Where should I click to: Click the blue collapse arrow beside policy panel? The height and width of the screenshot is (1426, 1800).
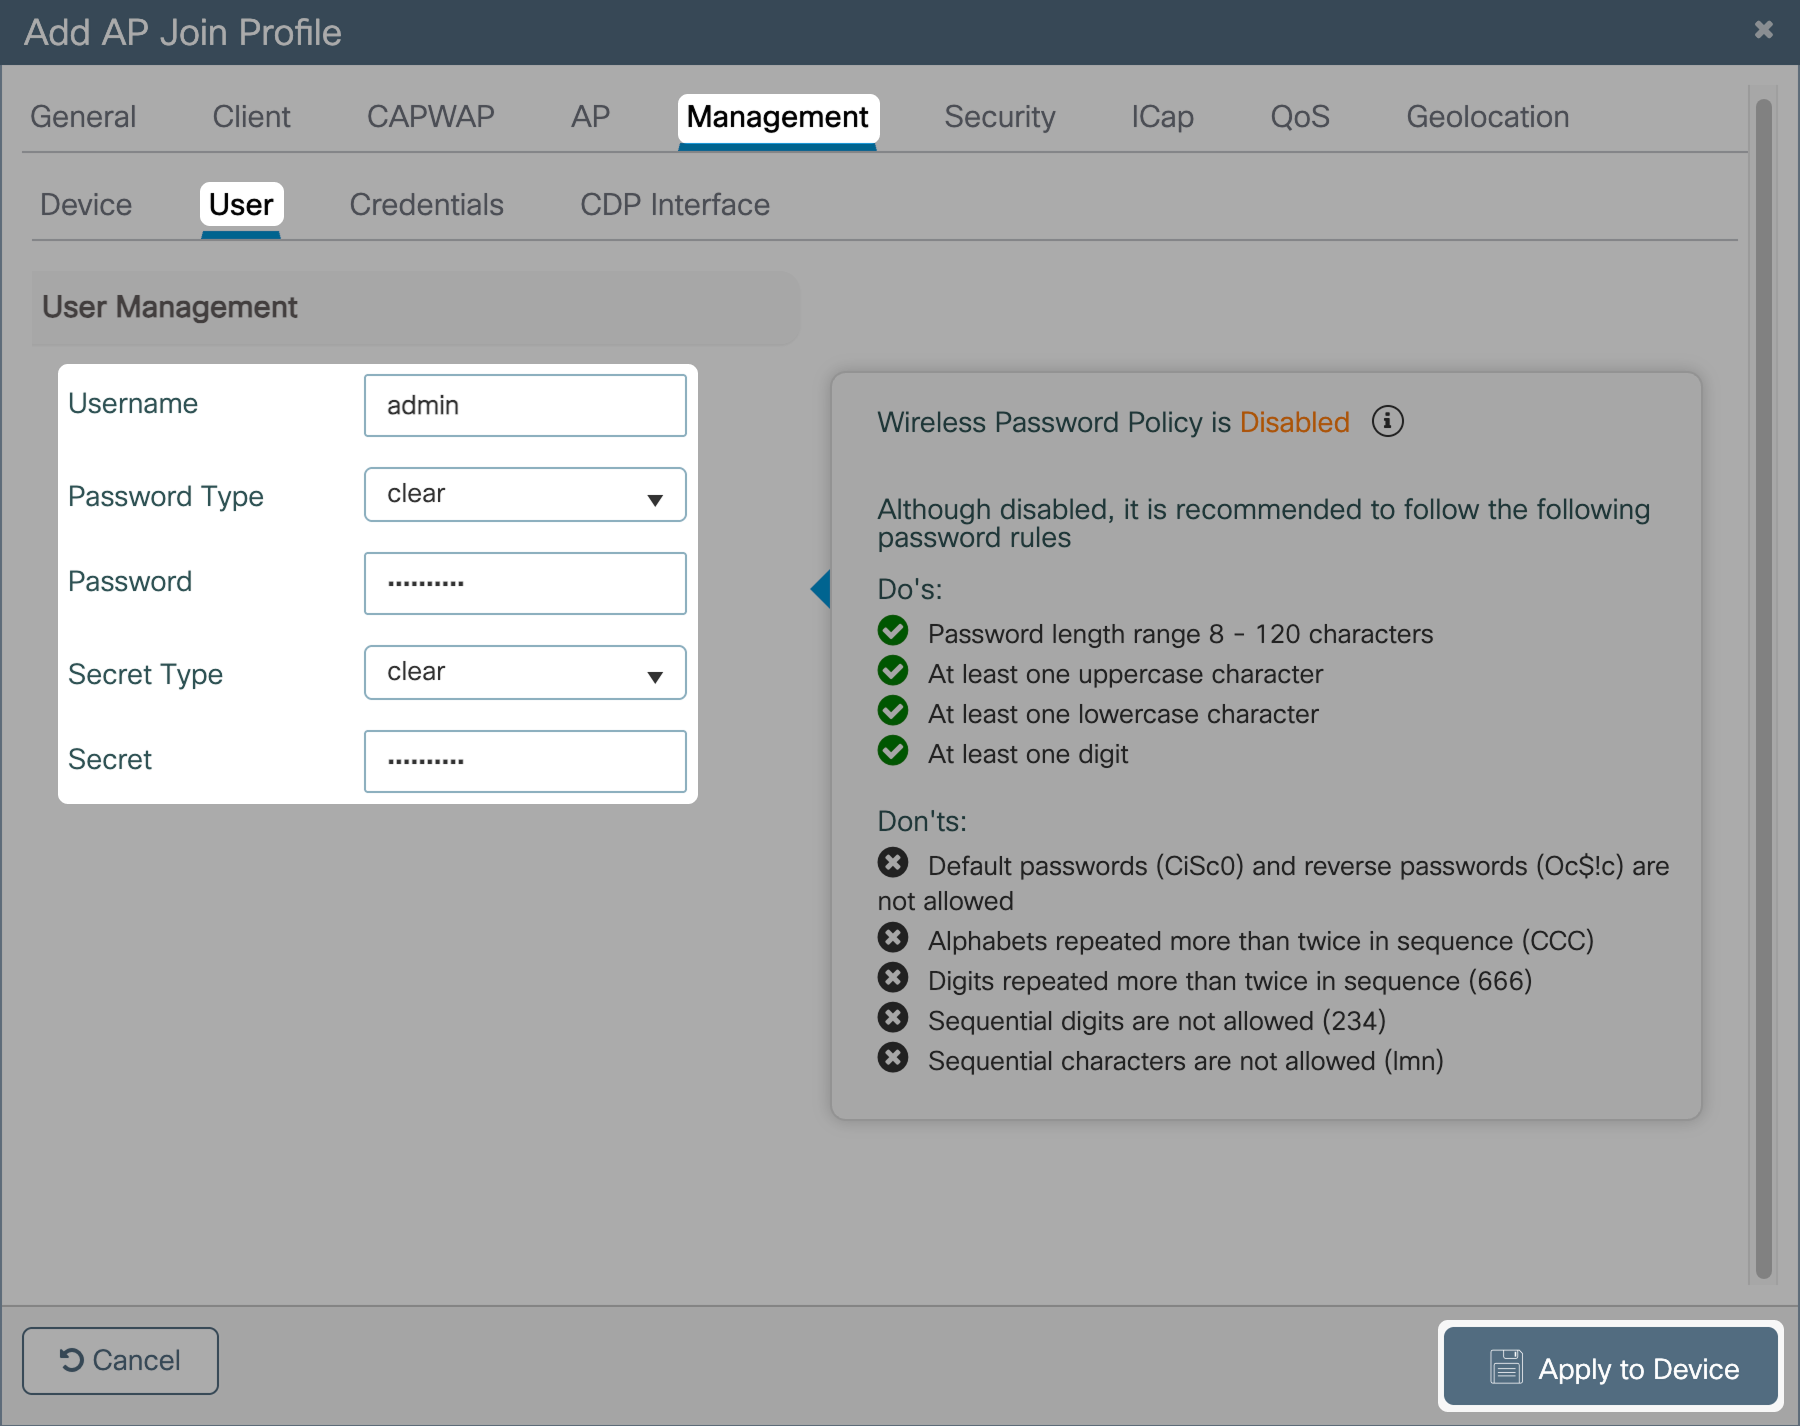[820, 589]
